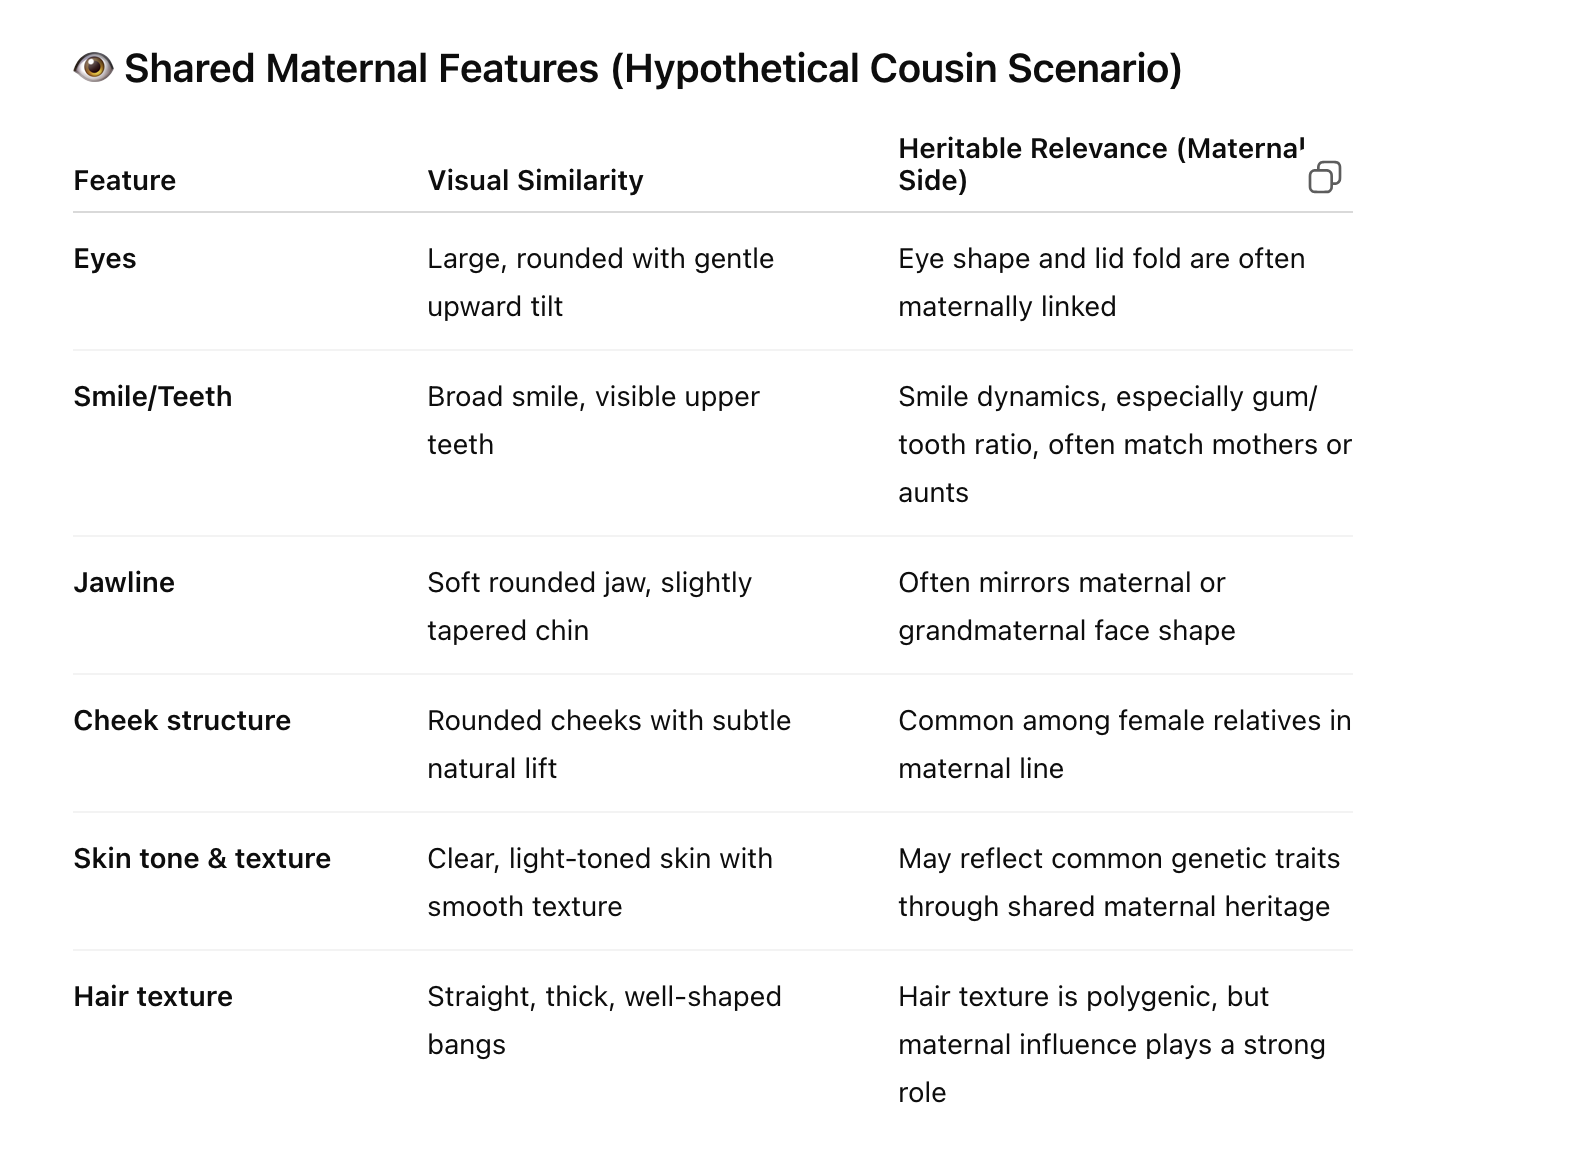Click the Eyes row label

[105, 258]
